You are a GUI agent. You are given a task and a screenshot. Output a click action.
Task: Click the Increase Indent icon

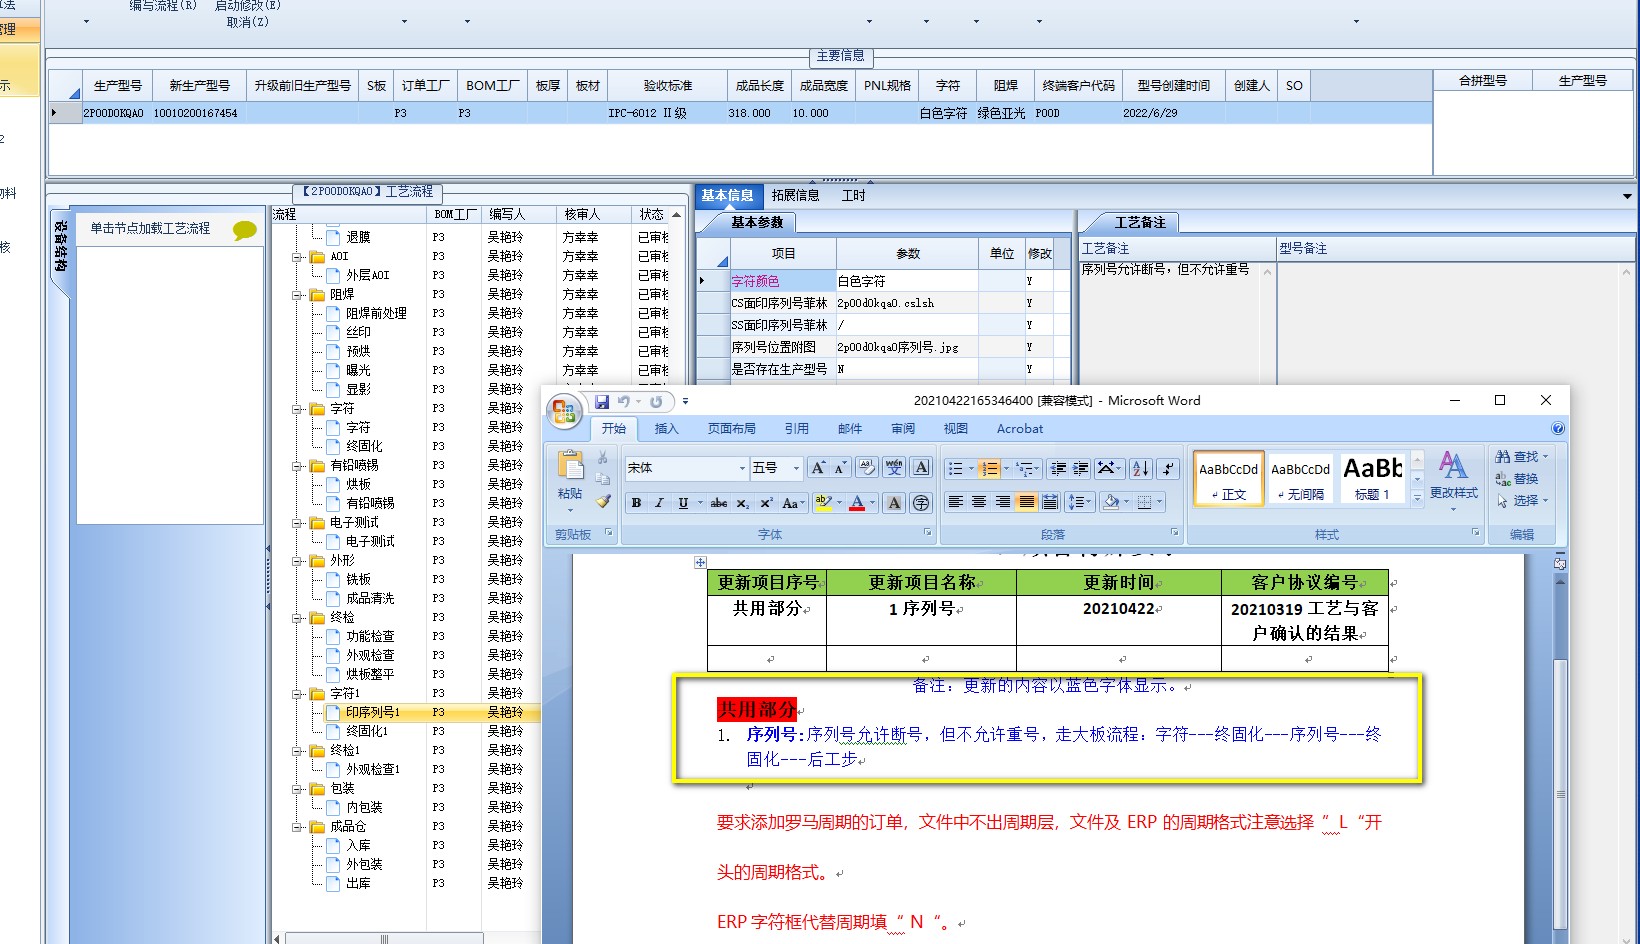1081,468
